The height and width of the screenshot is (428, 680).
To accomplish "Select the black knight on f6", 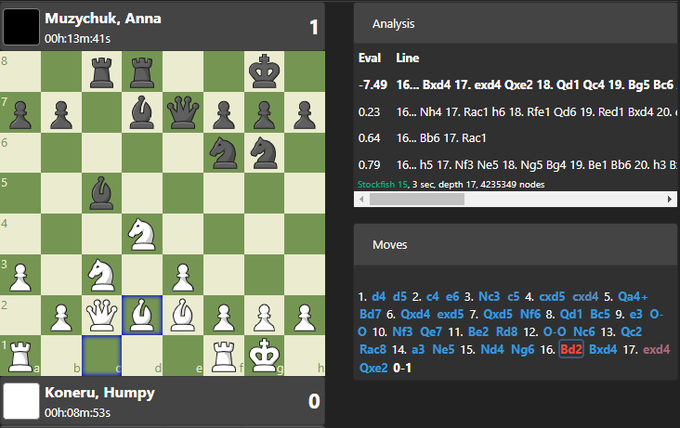I will tap(222, 152).
